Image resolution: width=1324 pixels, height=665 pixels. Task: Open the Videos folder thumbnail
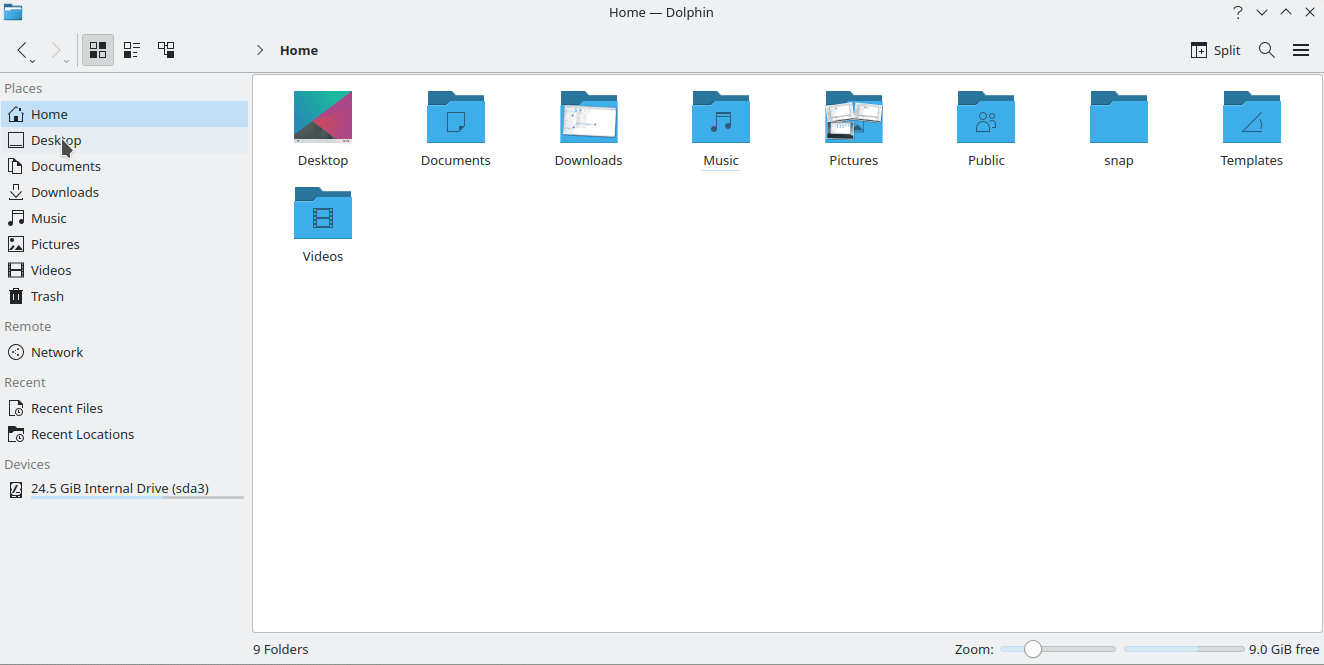(x=322, y=213)
